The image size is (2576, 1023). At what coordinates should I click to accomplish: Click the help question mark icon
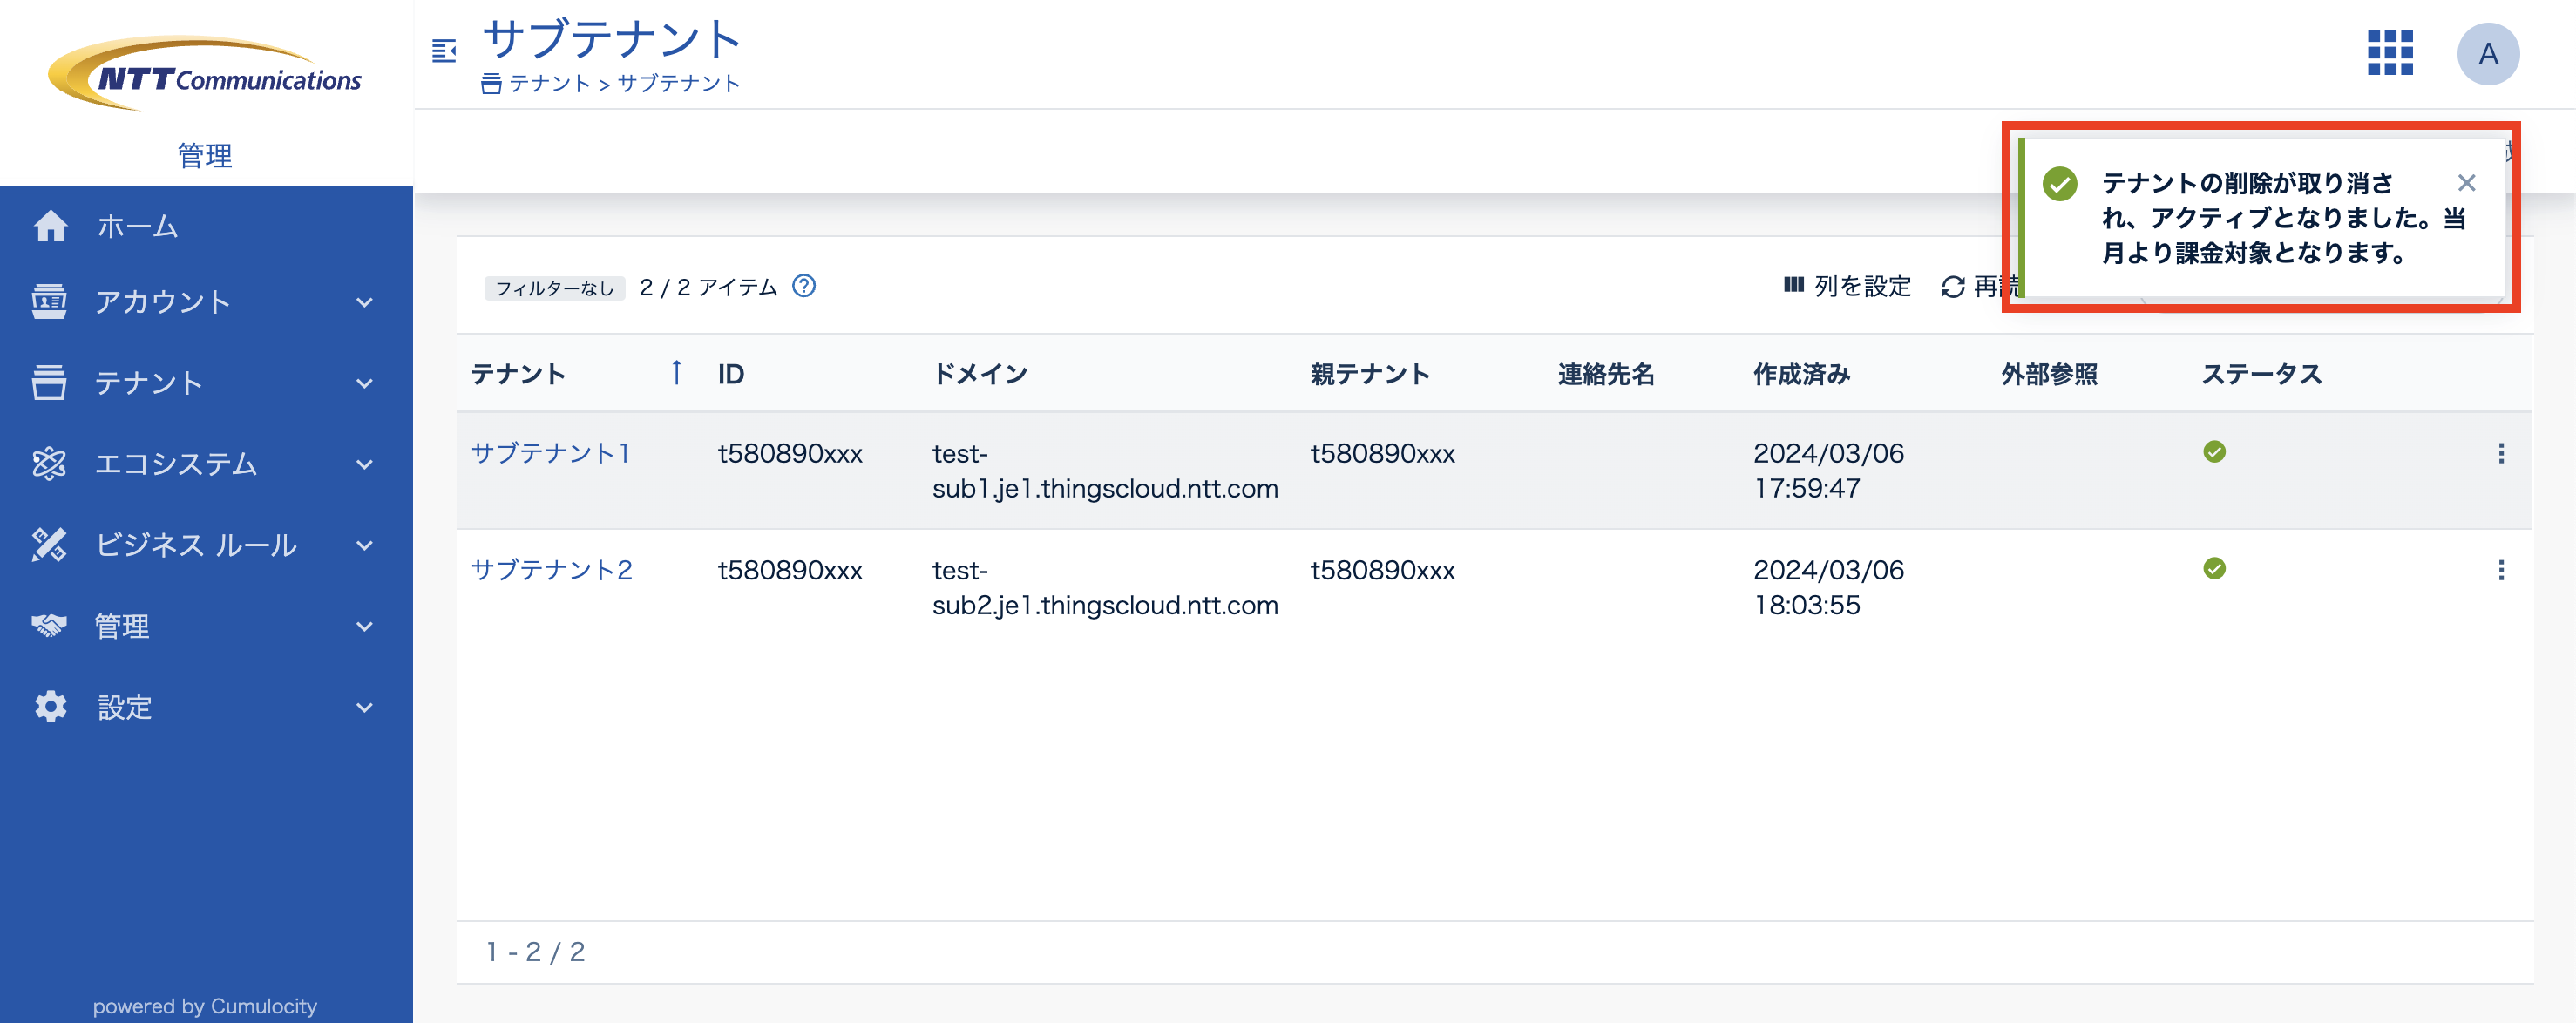pyautogui.click(x=804, y=287)
